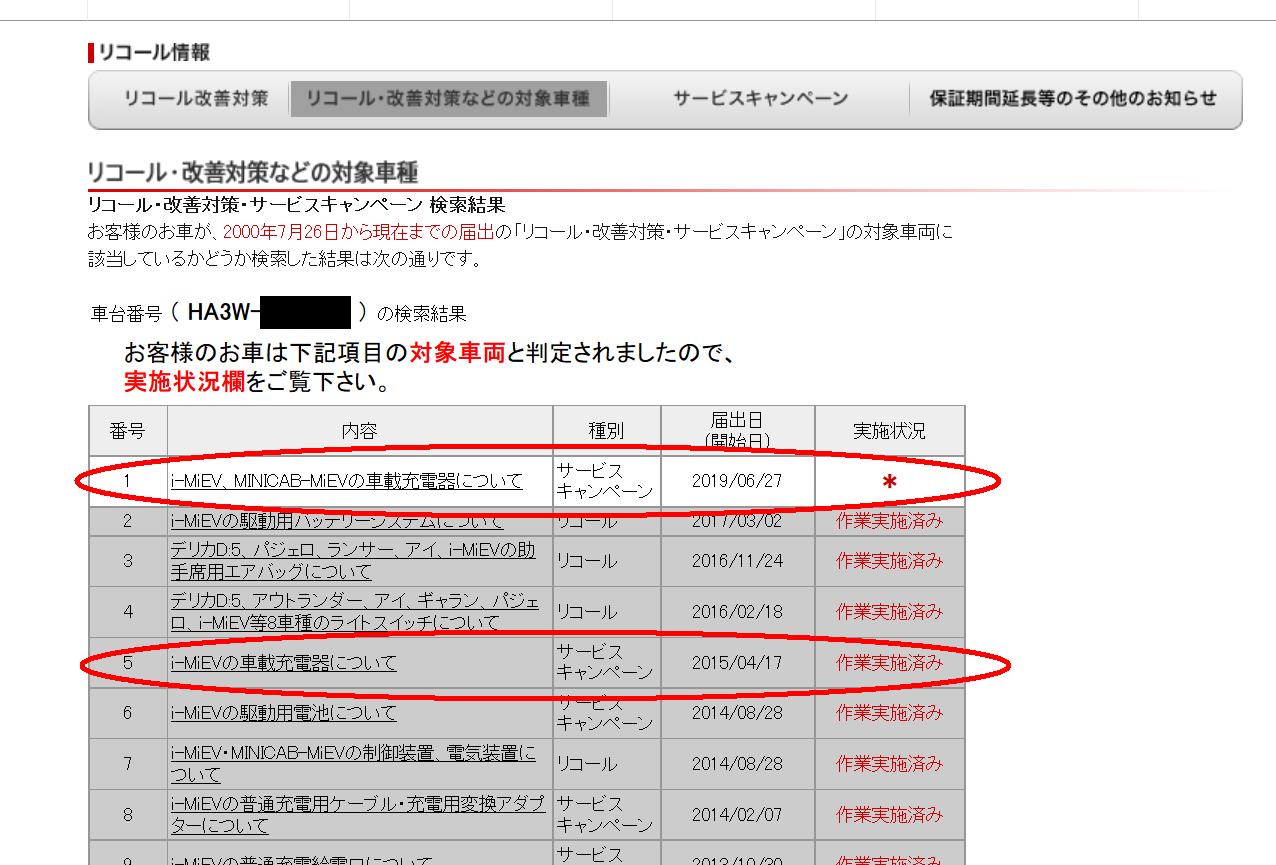This screenshot has height=865, width=1276.
Task: Click the 届出日 (開始日) column header
Action: coord(737,431)
